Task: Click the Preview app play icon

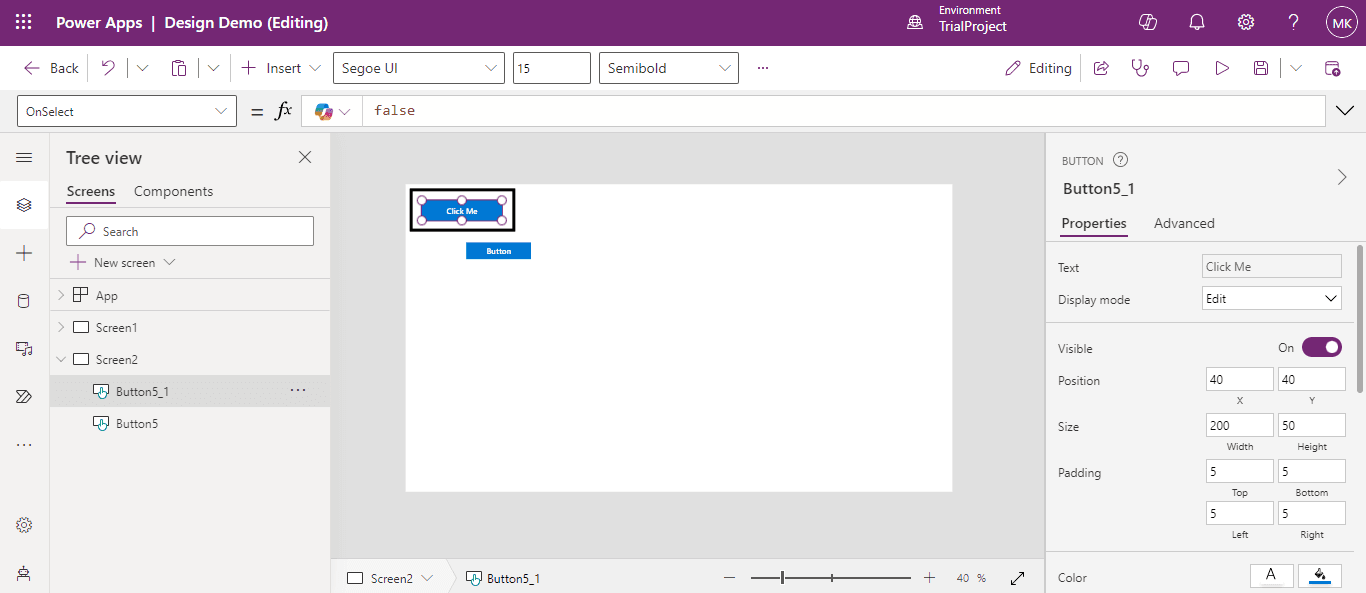Action: (x=1221, y=68)
